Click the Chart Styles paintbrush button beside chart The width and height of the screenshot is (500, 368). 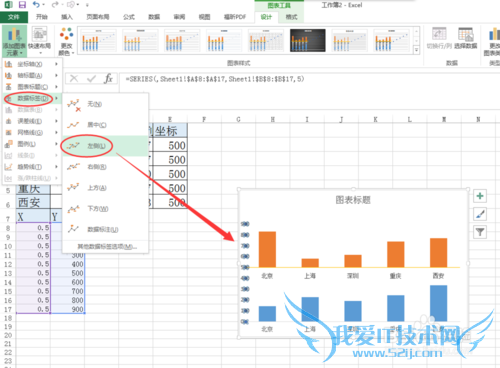click(480, 214)
